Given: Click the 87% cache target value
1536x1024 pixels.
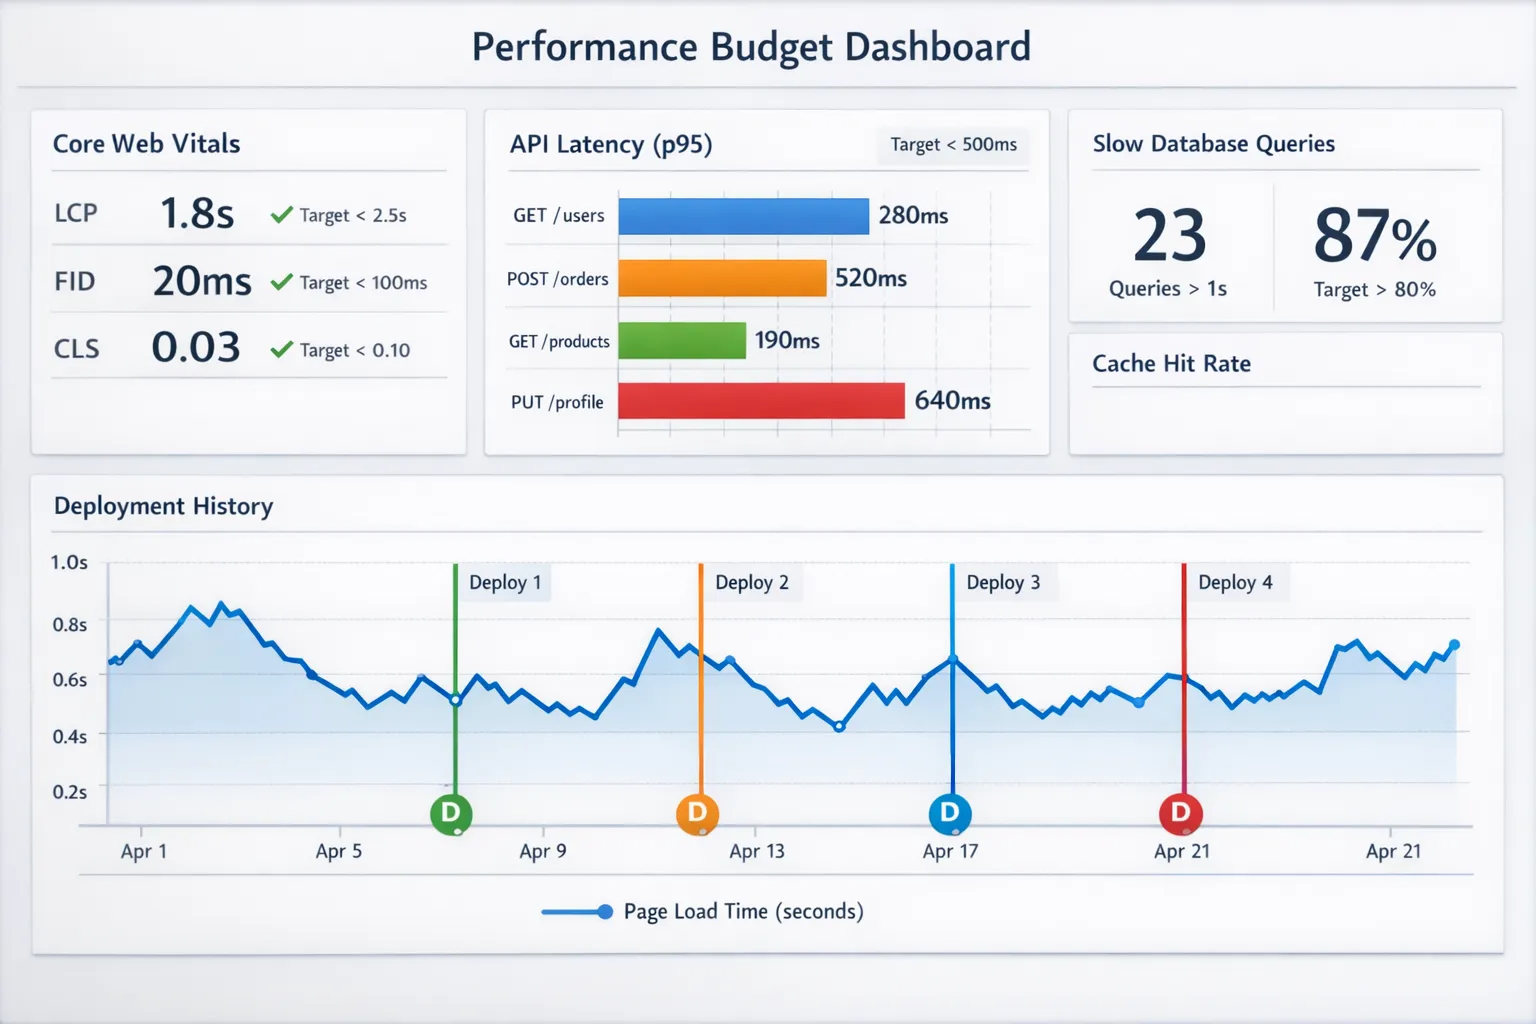Looking at the screenshot, I should [x=1375, y=238].
